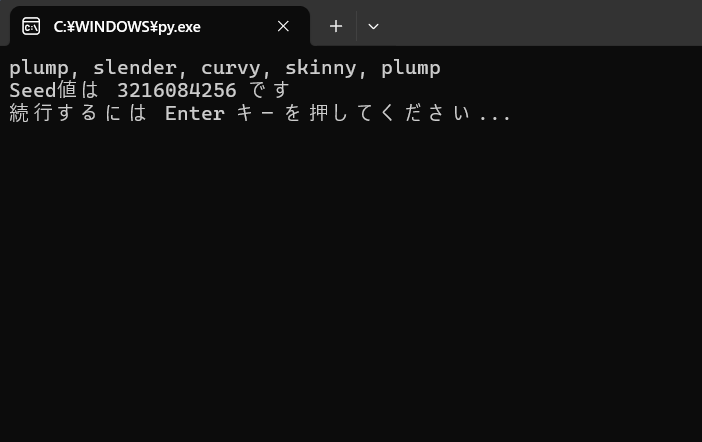The height and width of the screenshot is (442, 702).
Task: Expand the new tab profile dropdown chevron
Action: (x=373, y=26)
